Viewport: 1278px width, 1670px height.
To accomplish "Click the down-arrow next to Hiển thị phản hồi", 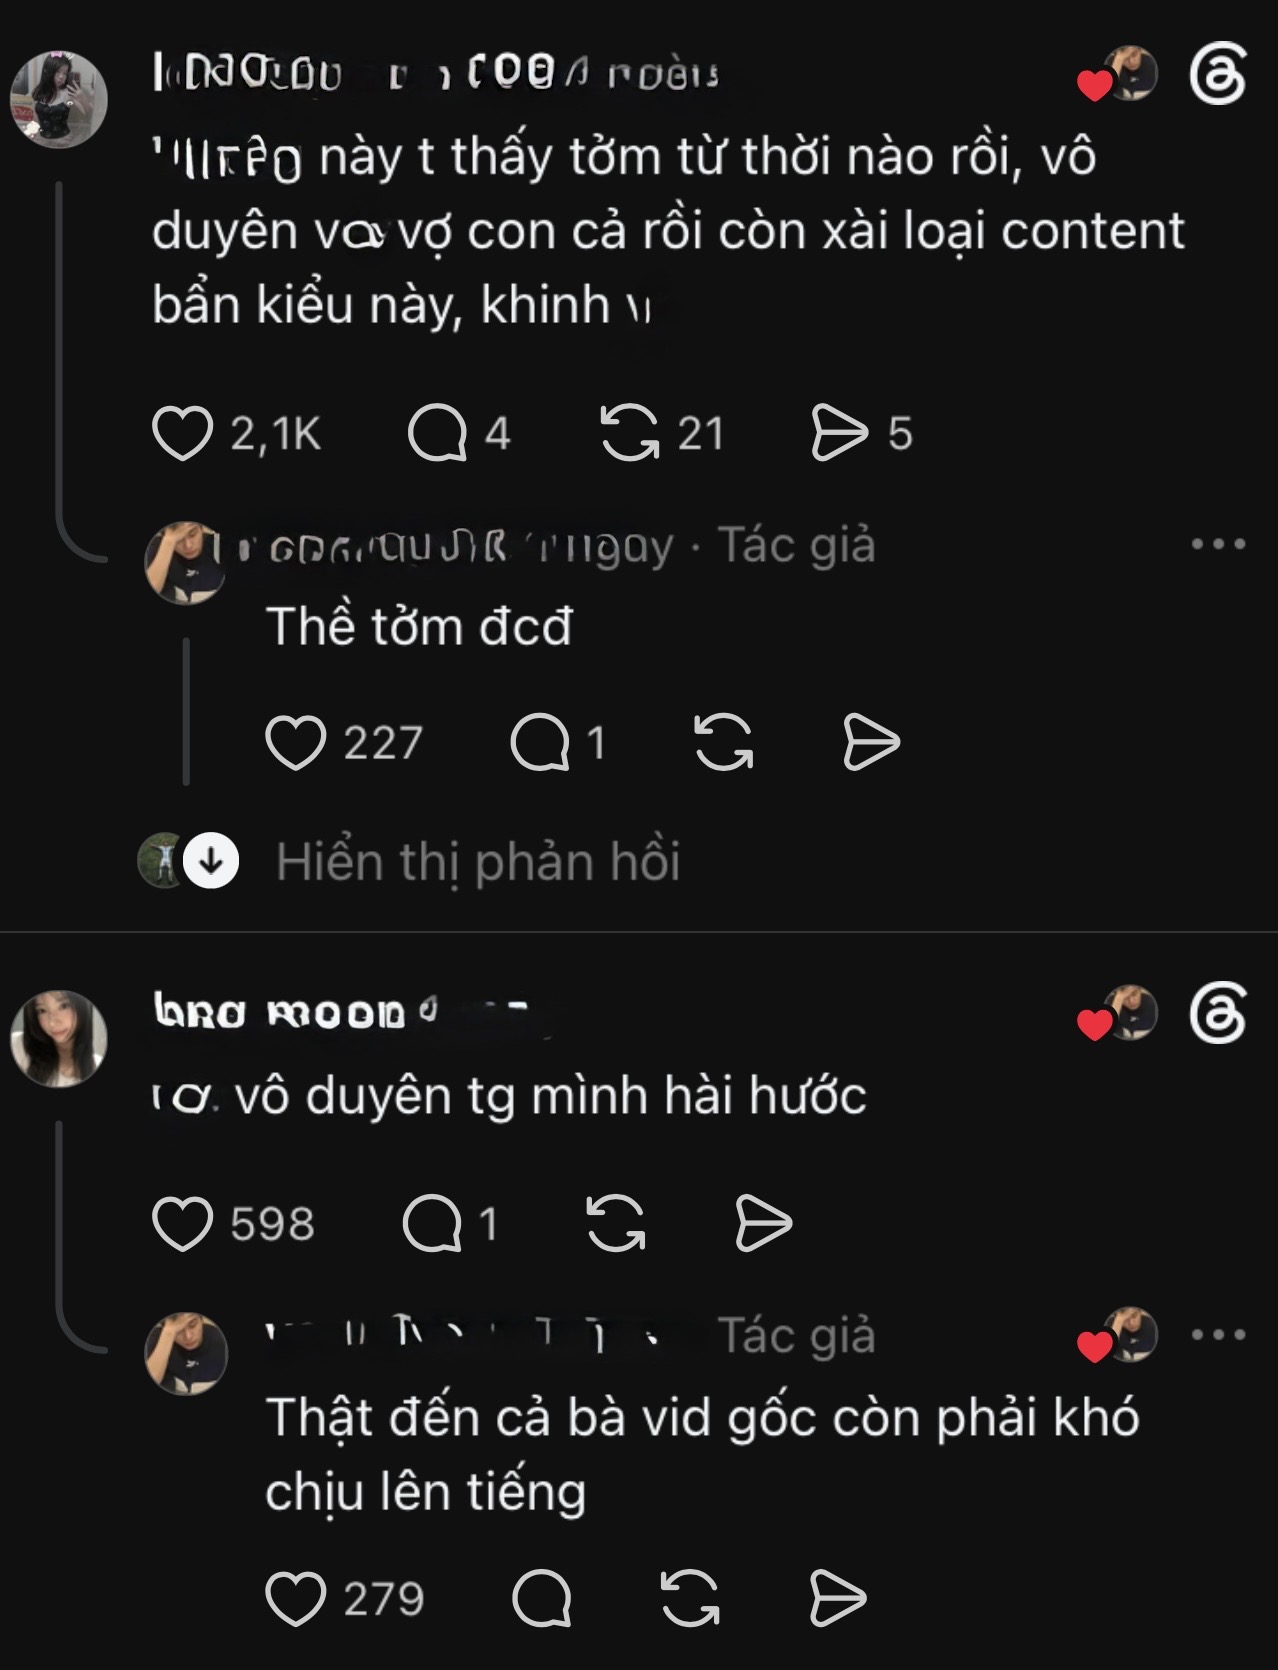I will (x=211, y=860).
